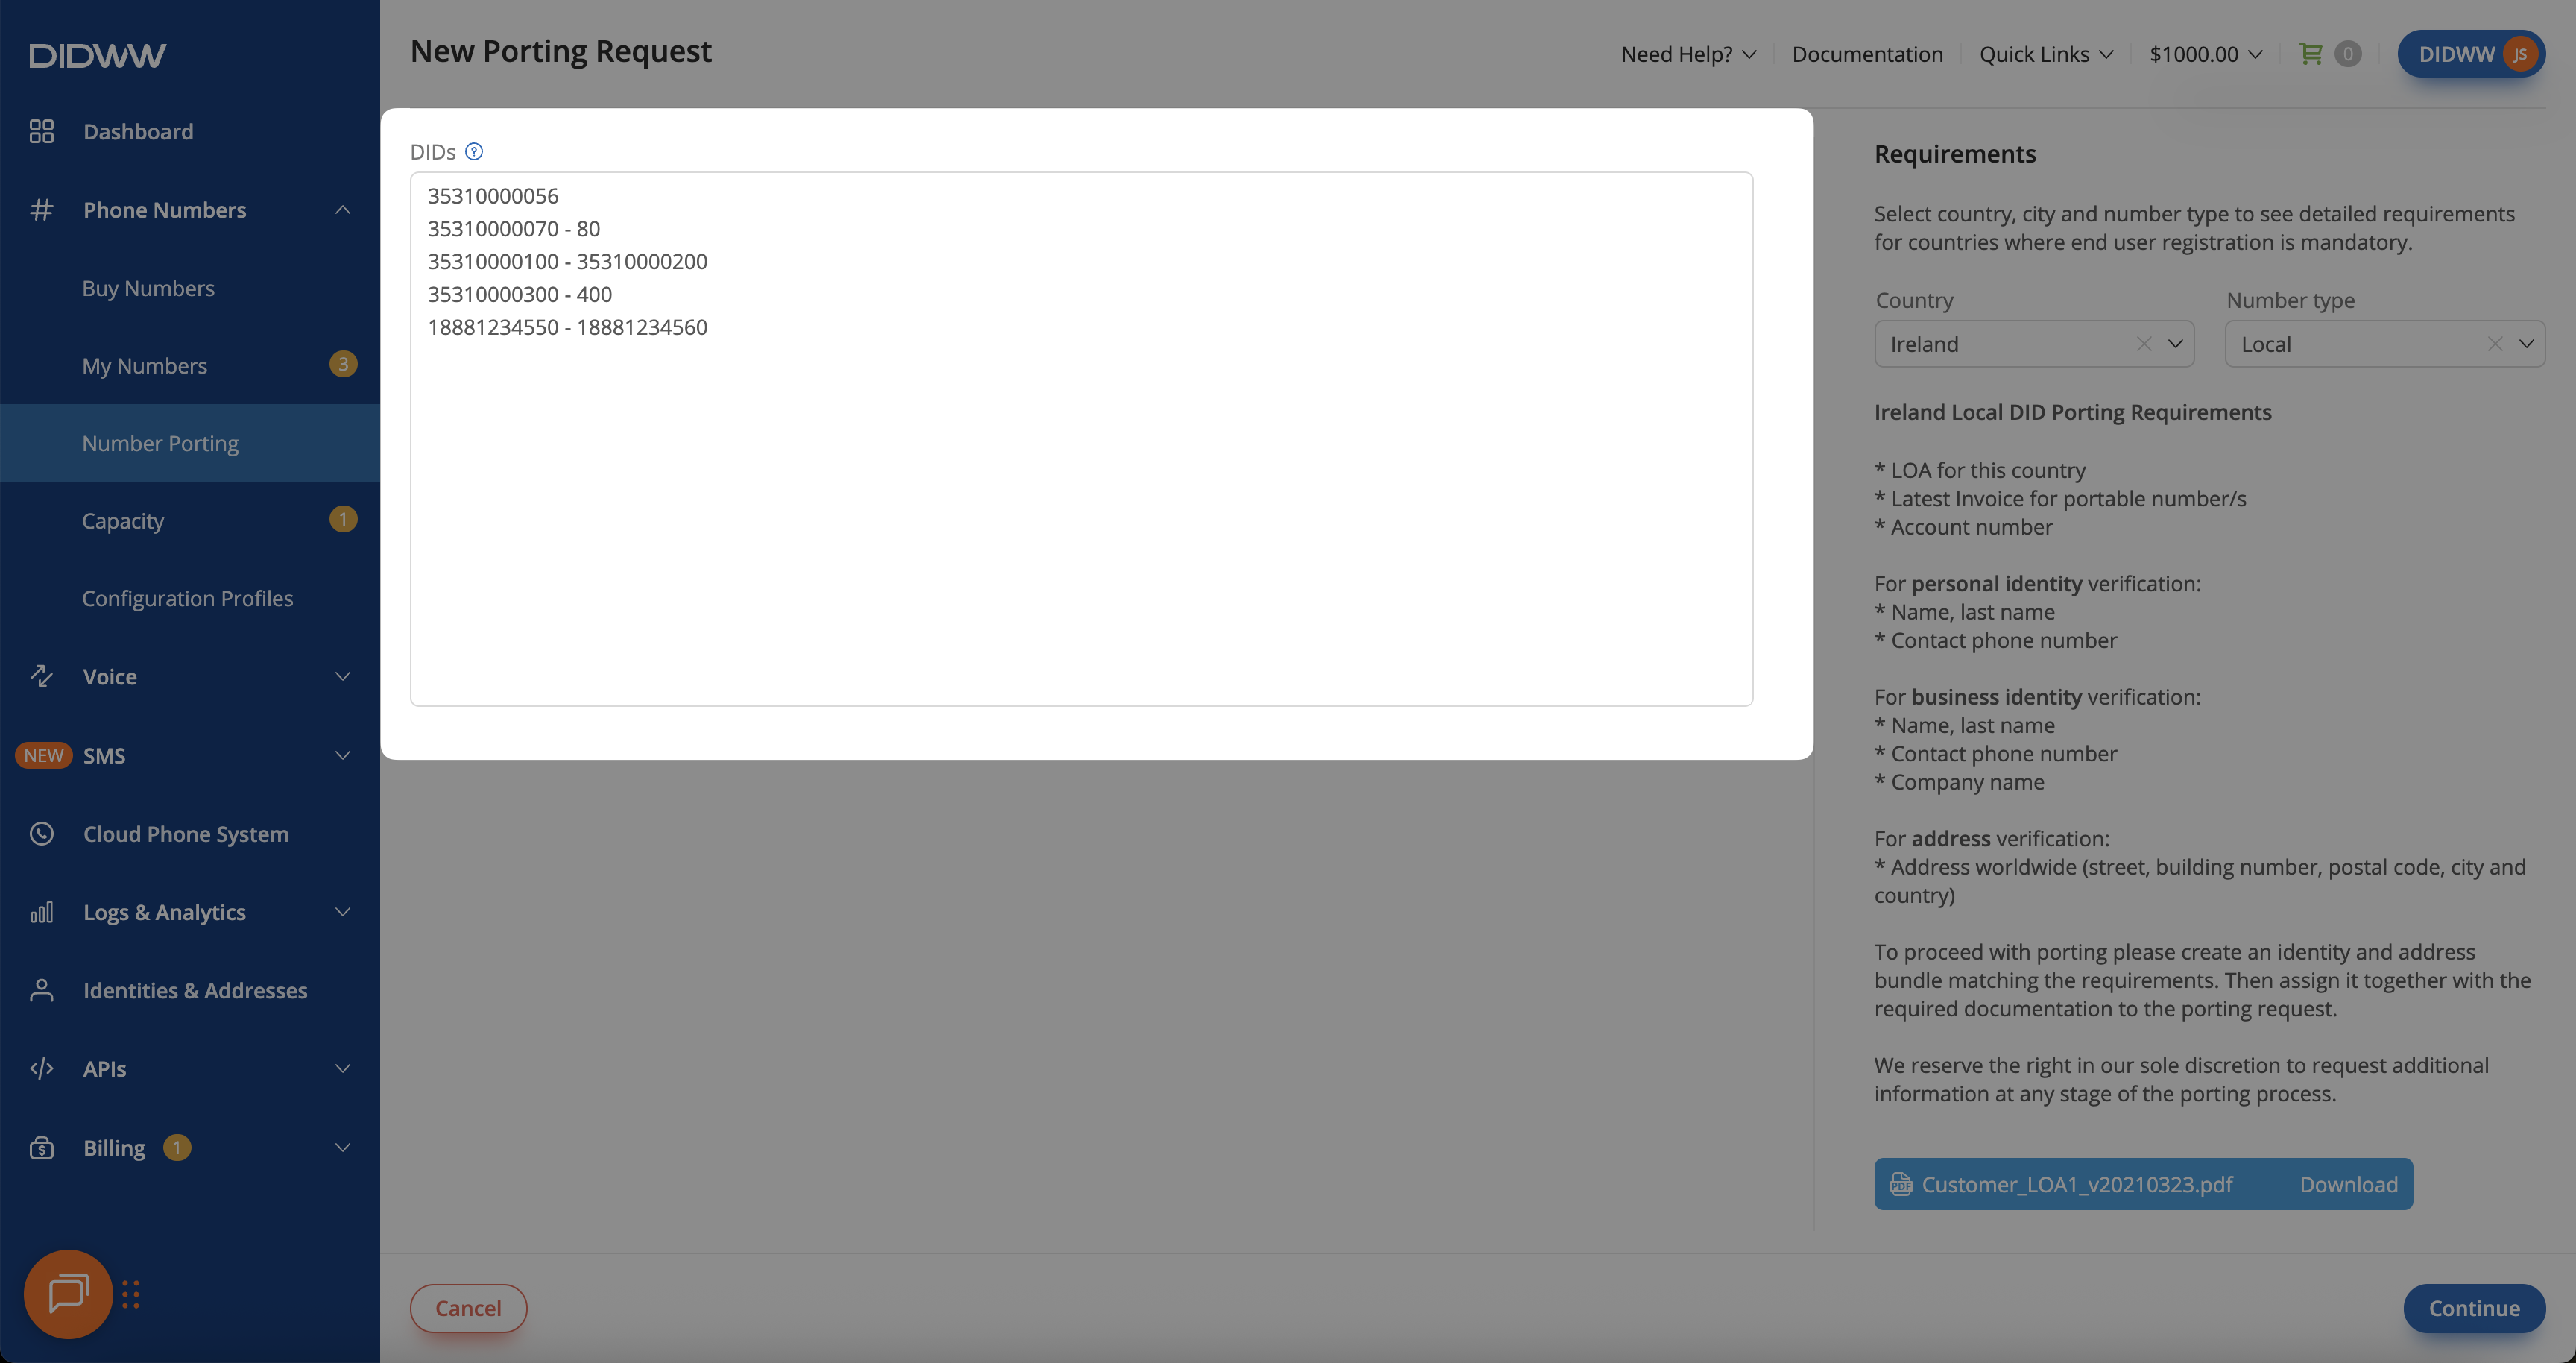2576x1363 pixels.
Task: Go to Configuration Profiles
Action: (187, 598)
